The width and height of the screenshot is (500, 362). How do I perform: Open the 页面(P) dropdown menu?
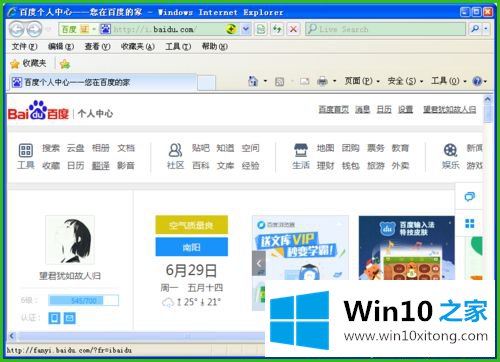(x=362, y=81)
